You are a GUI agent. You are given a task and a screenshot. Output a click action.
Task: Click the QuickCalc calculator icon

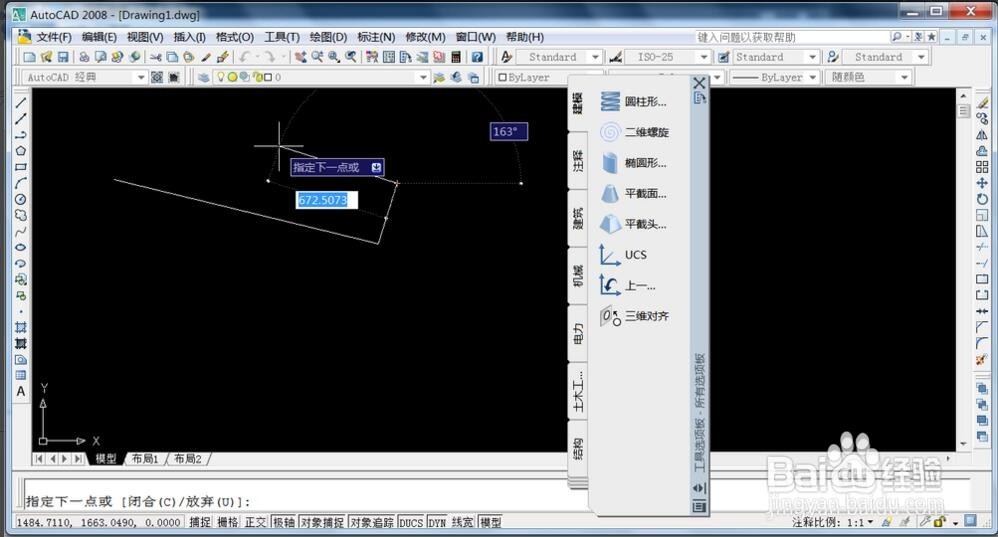[x=456, y=57]
